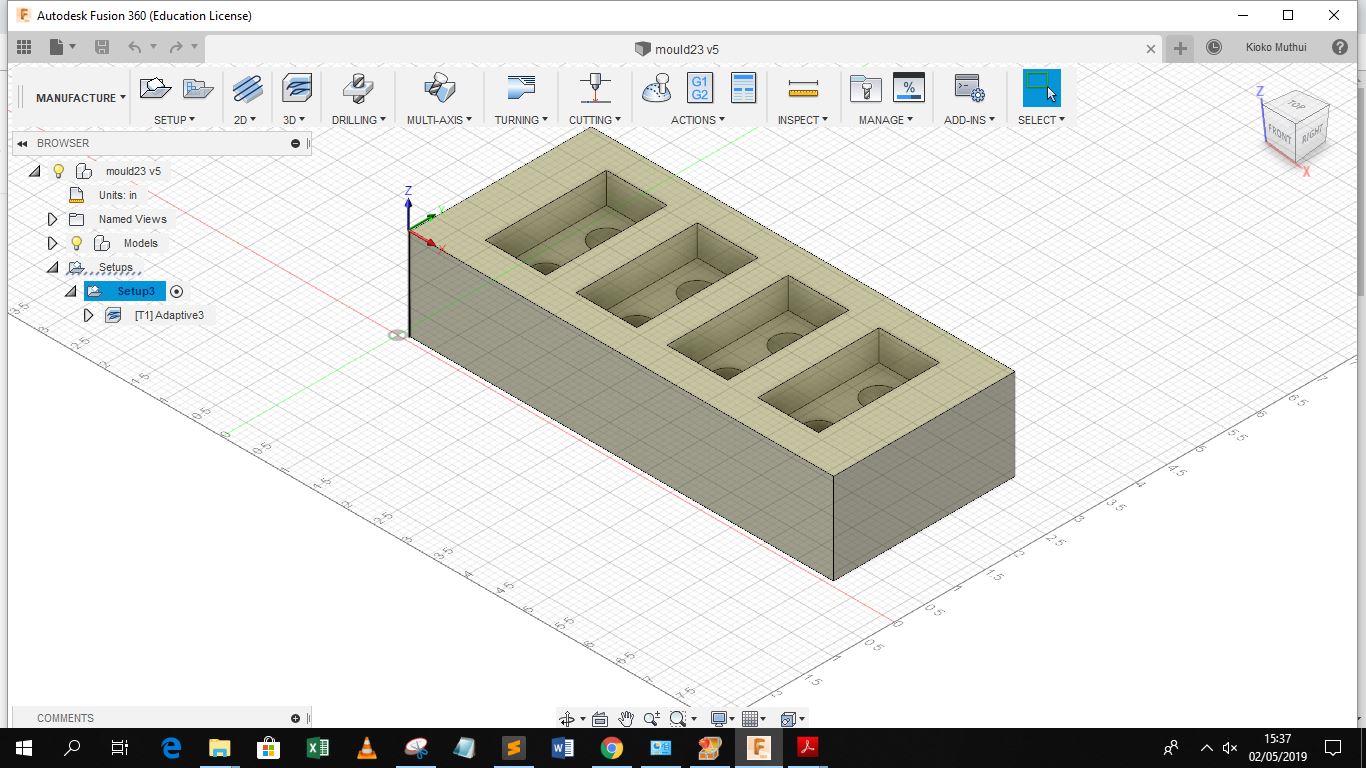Toggle the Models visibility light bulb
The width and height of the screenshot is (1366, 768).
tap(76, 243)
